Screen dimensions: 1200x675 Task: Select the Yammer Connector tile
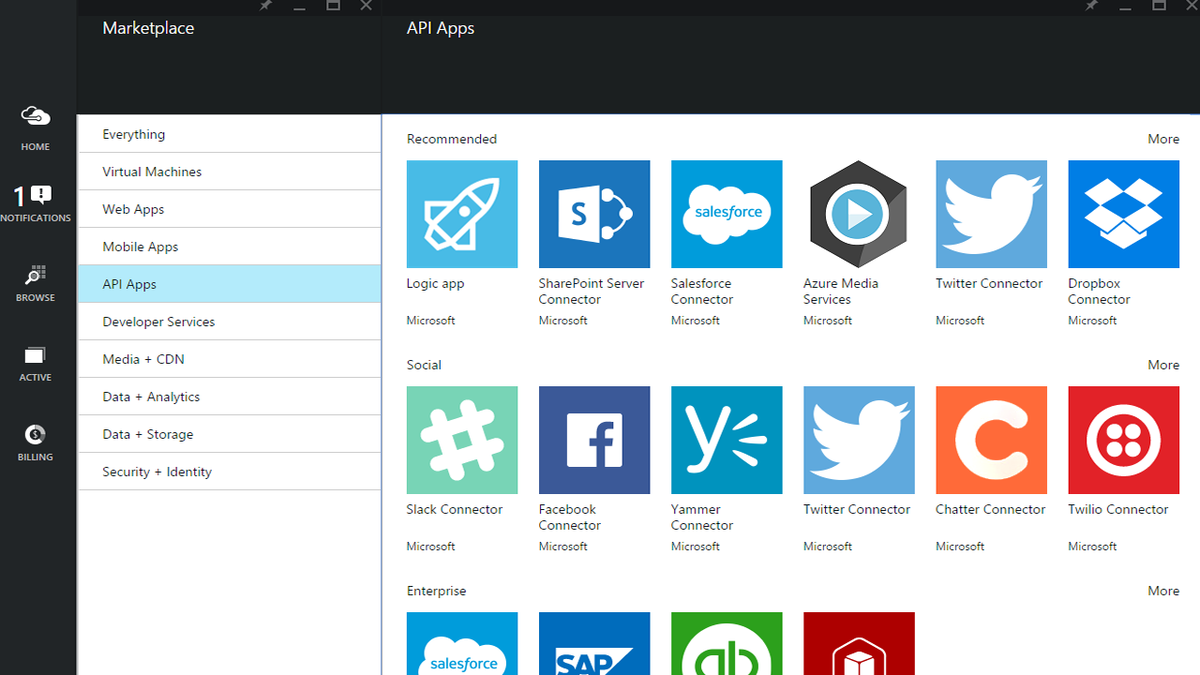tap(727, 440)
